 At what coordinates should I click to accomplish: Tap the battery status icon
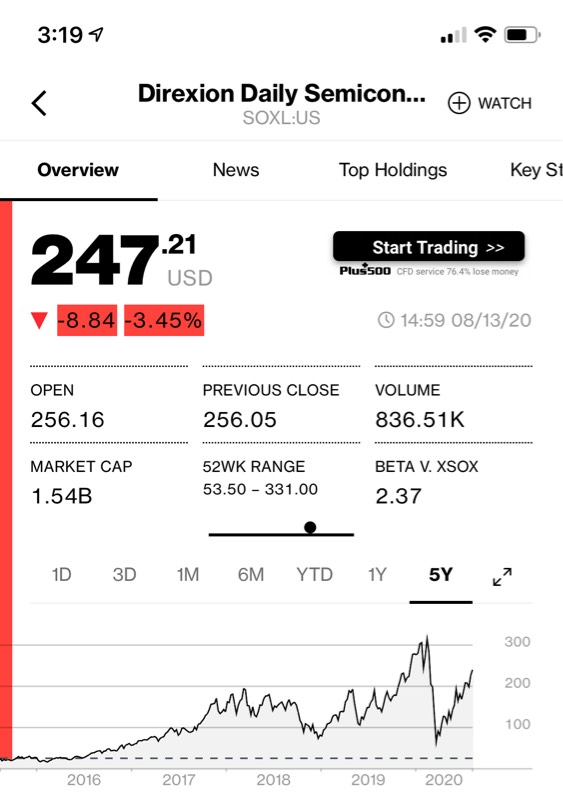[523, 35]
